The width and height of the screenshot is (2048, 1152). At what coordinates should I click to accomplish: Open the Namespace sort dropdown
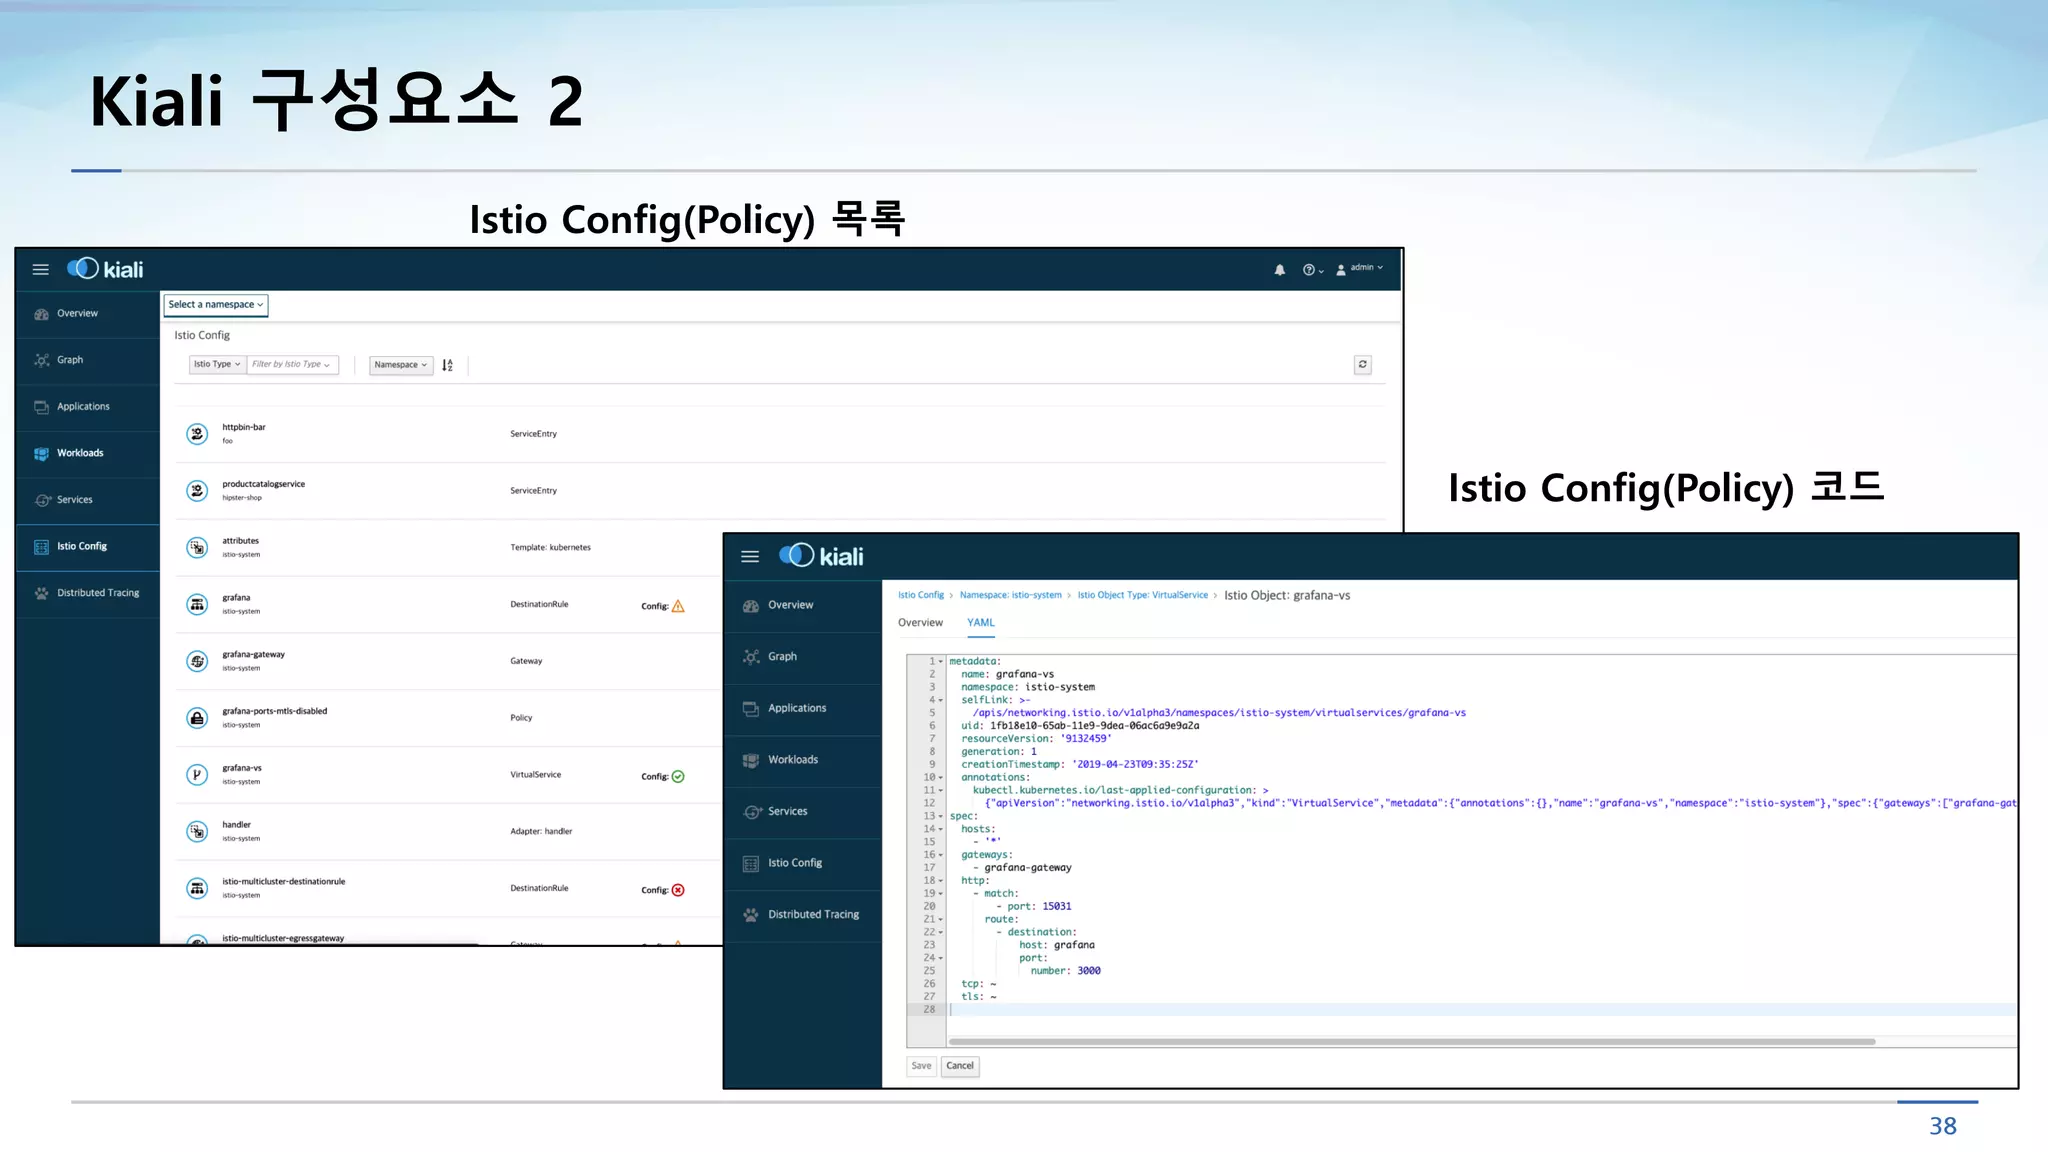point(401,365)
